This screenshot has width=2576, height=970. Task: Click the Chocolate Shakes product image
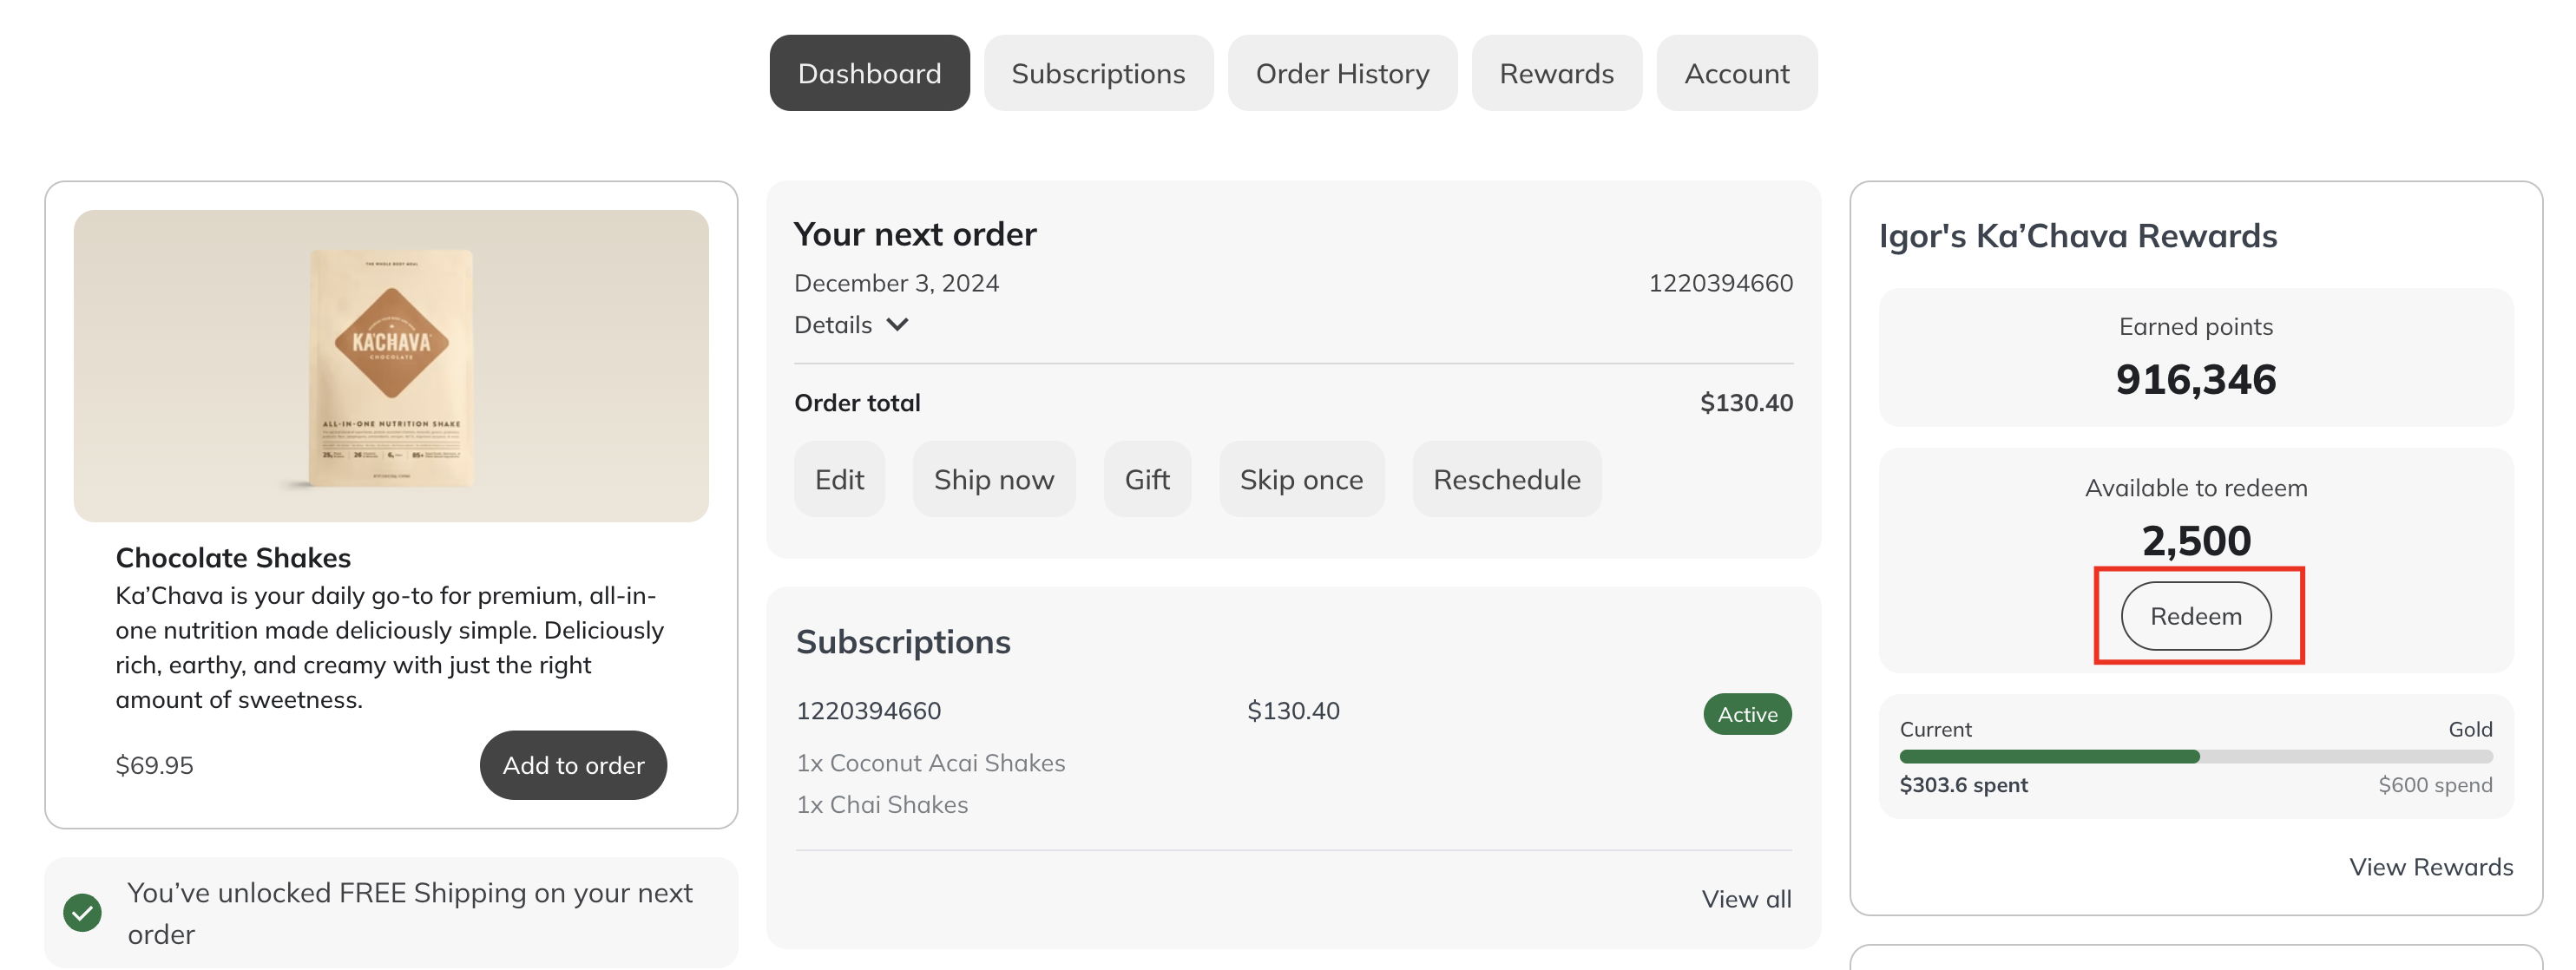point(391,366)
